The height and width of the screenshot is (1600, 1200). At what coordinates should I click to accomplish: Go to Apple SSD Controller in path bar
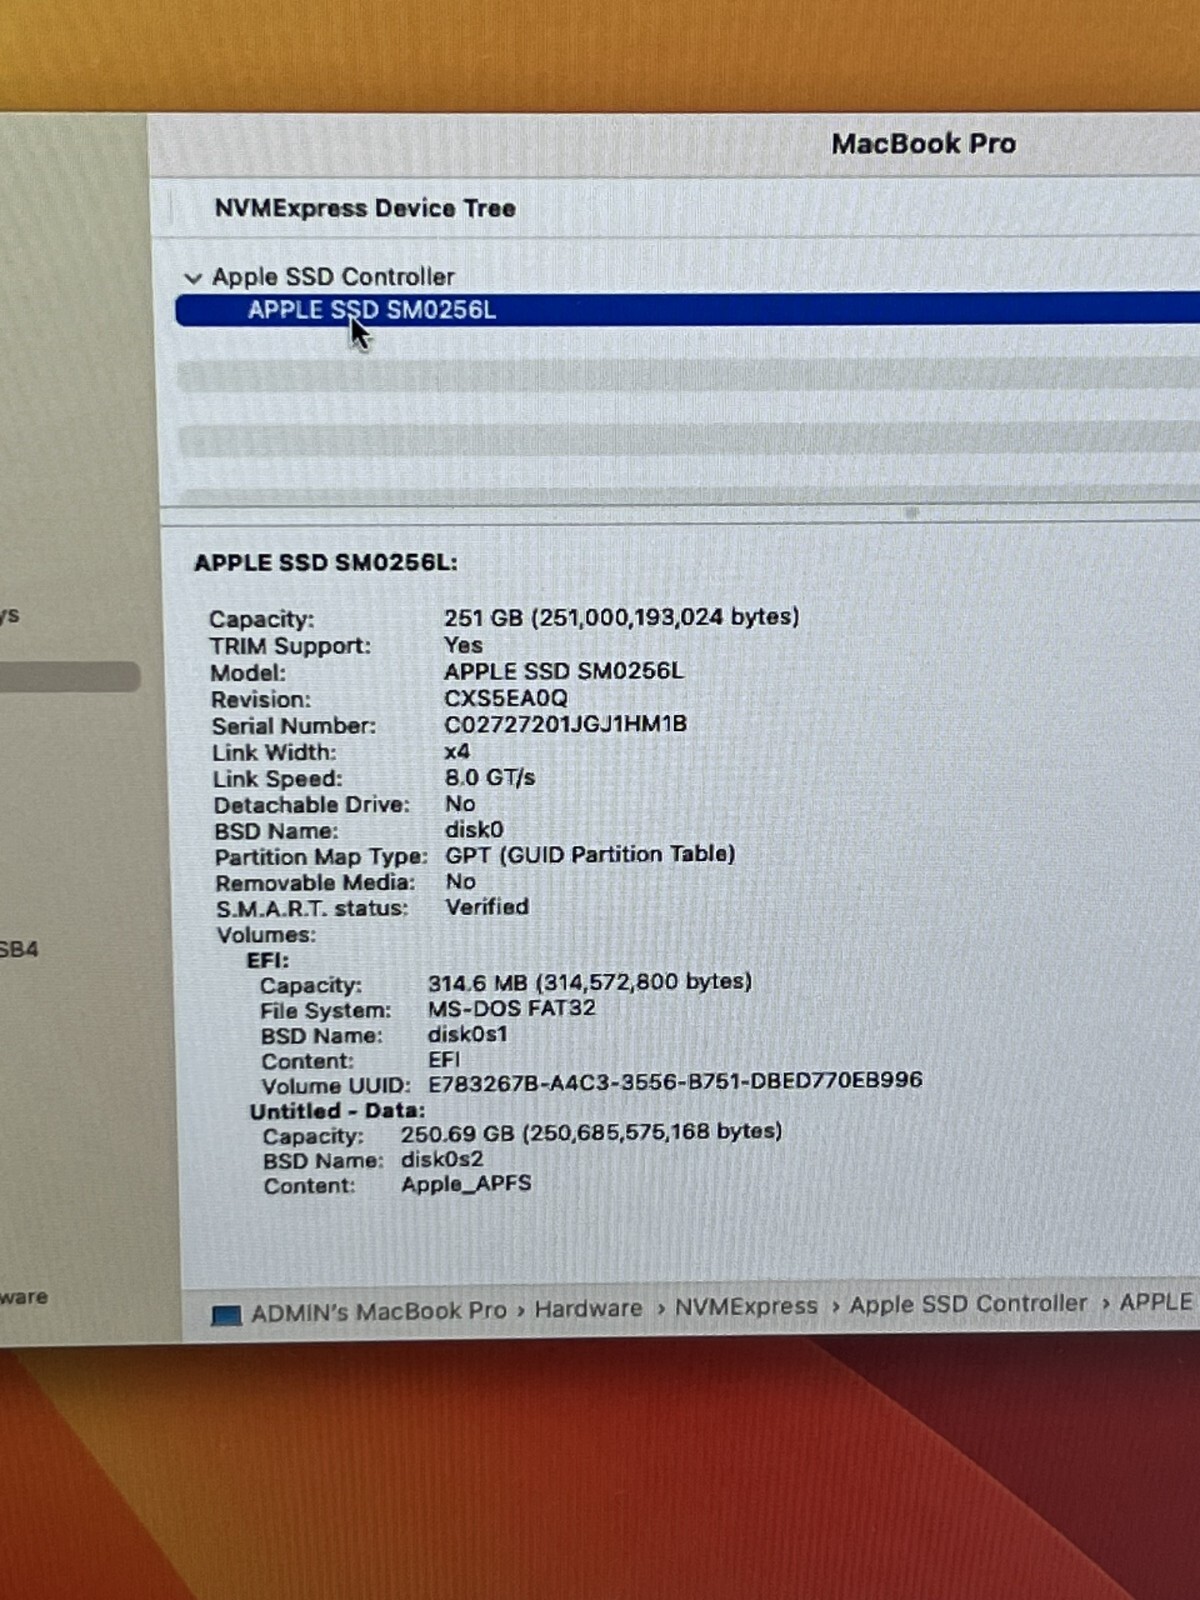(968, 1304)
